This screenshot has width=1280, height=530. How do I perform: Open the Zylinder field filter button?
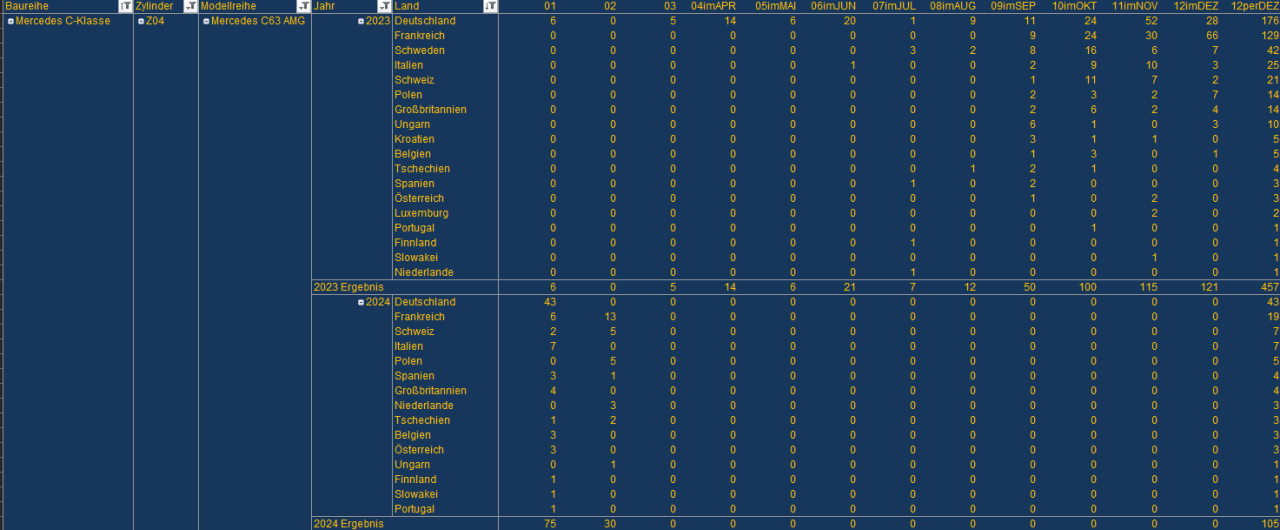pyautogui.click(x=191, y=6)
